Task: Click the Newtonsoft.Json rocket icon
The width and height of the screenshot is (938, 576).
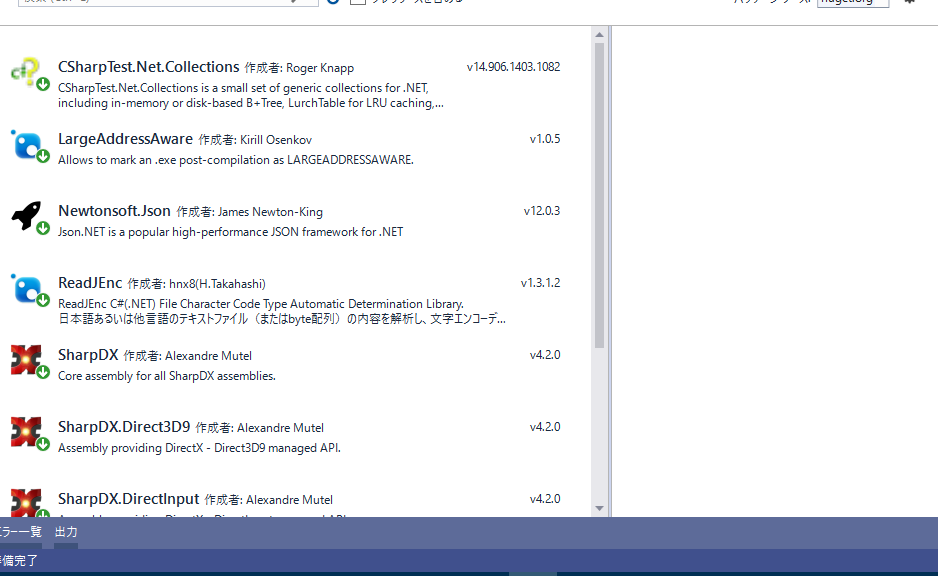Action: pos(27,212)
